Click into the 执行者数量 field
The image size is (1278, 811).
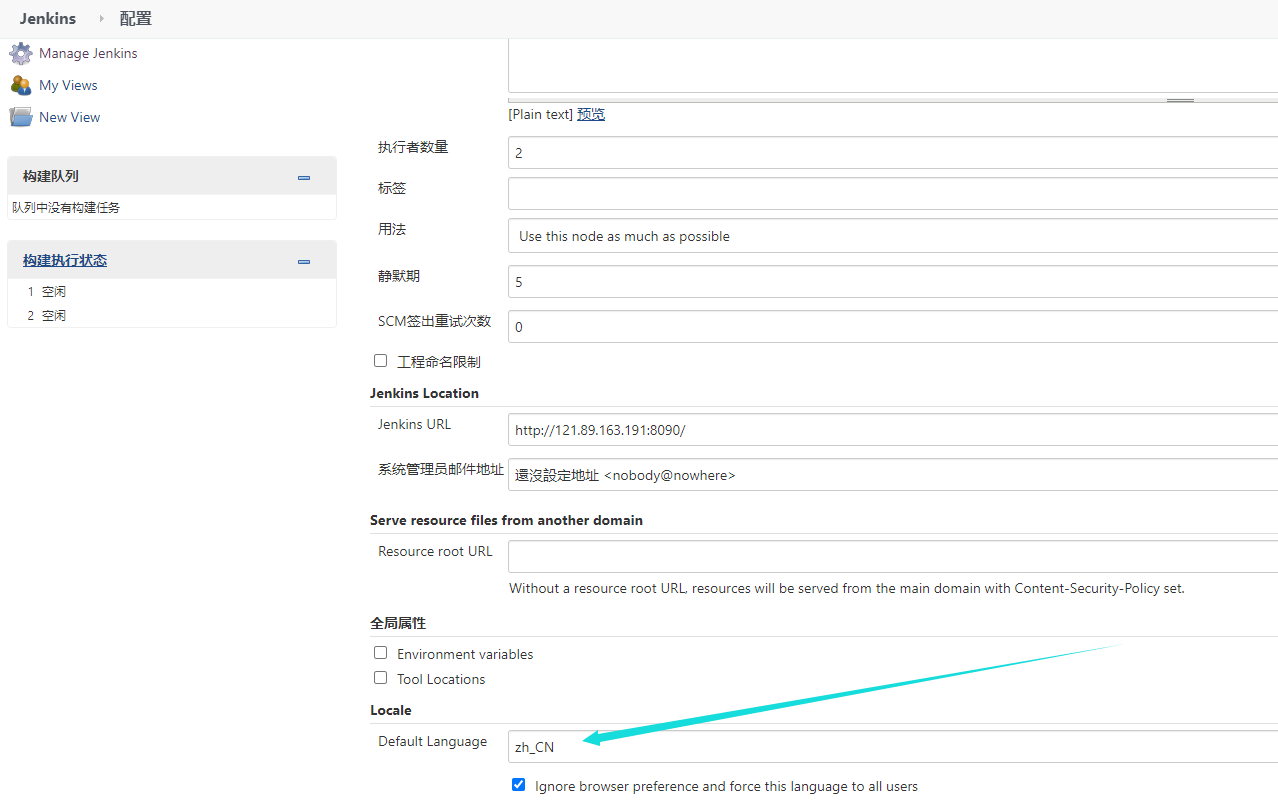[x=892, y=153]
